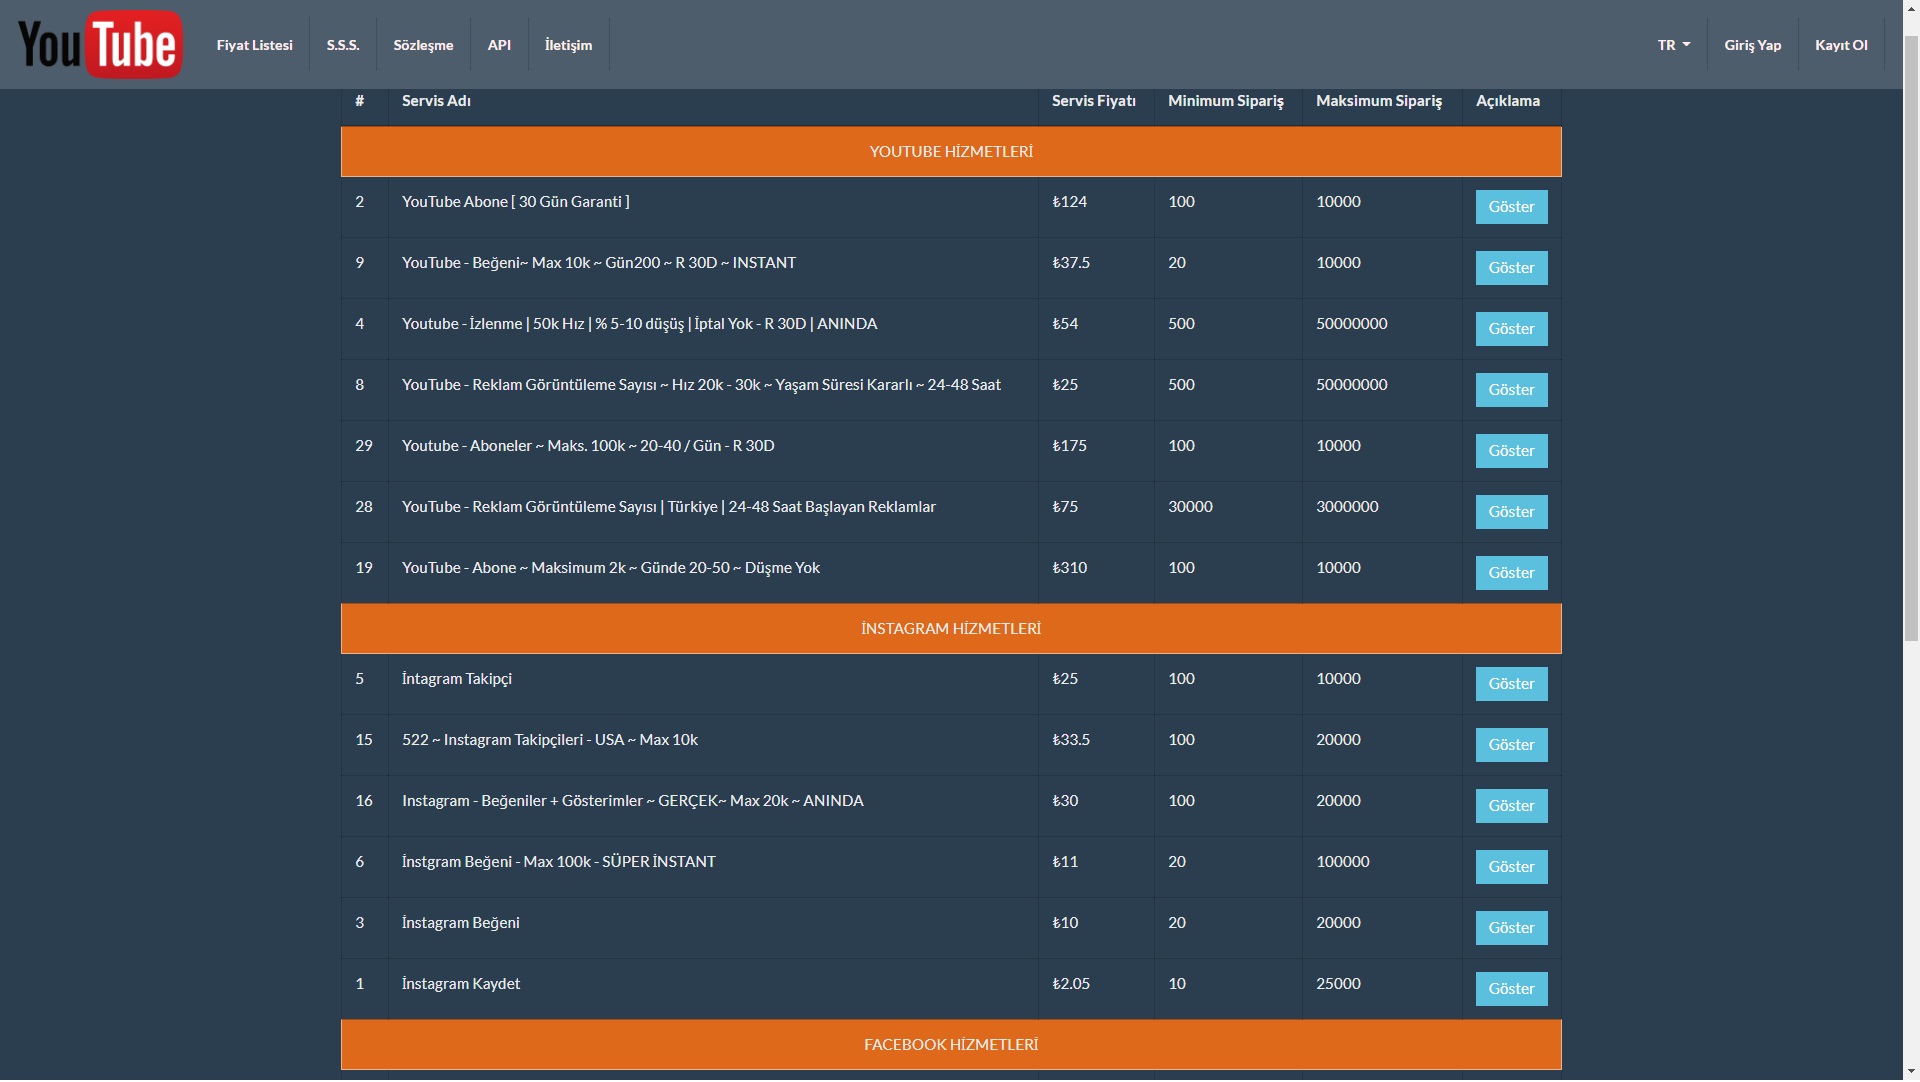Click Göster for İnstagram Kaydet row
Screen dimensions: 1920x1082
[1511, 989]
